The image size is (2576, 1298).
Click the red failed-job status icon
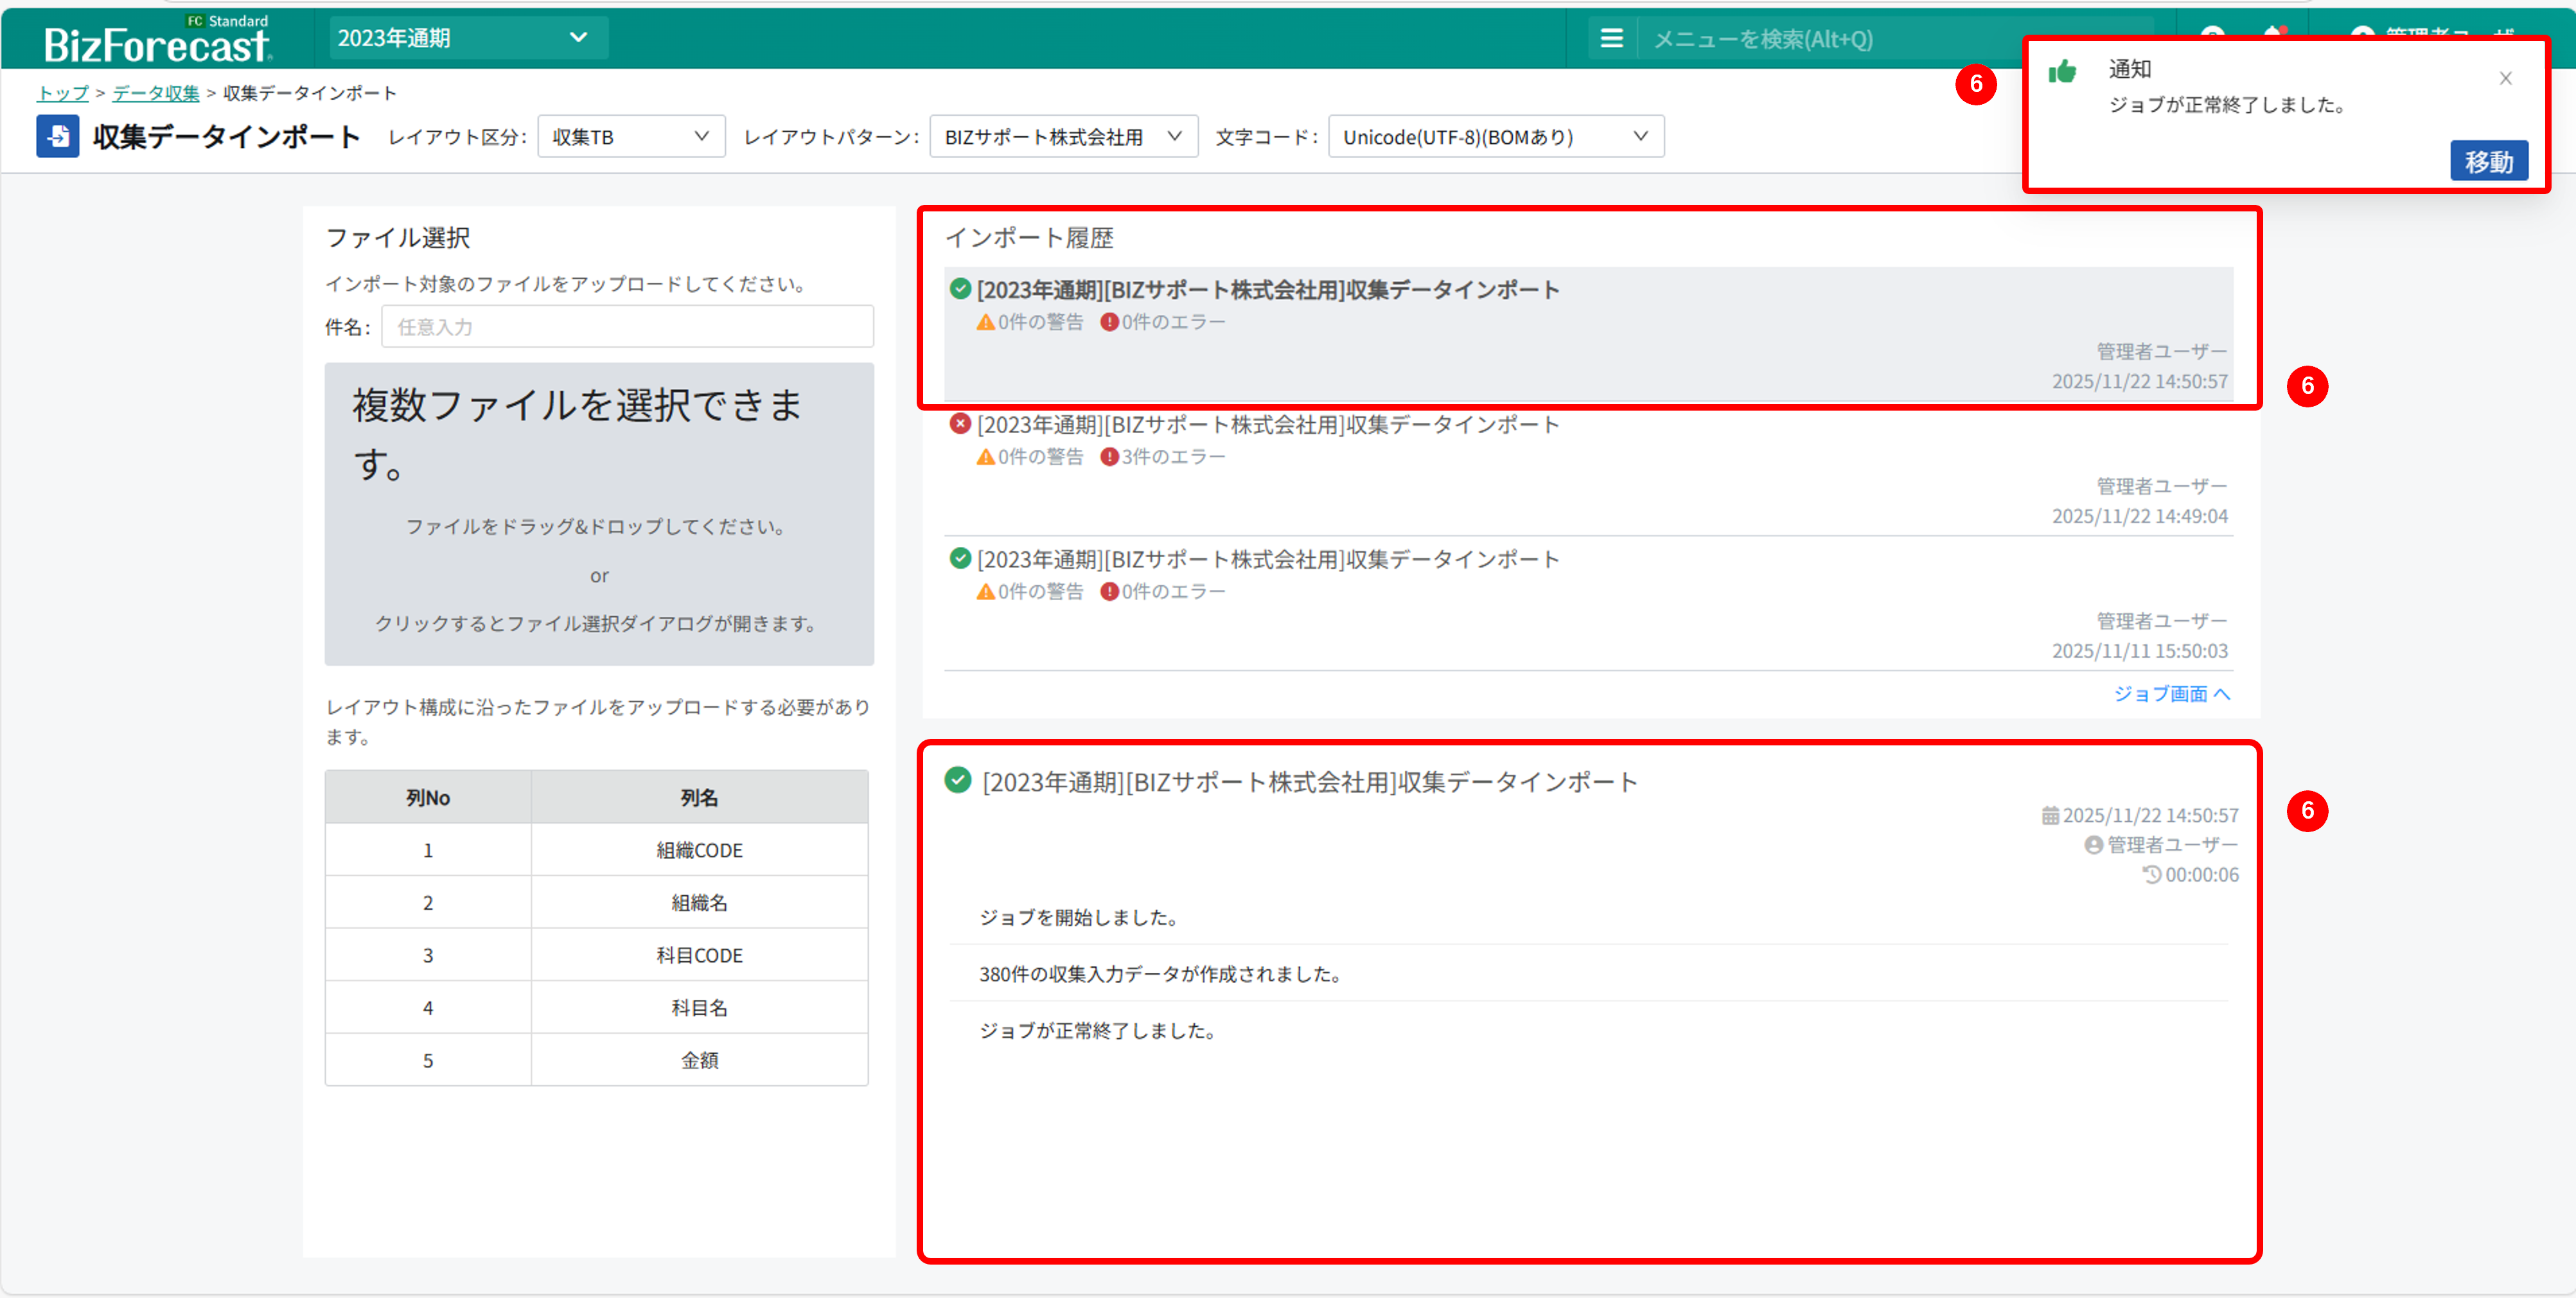[960, 424]
